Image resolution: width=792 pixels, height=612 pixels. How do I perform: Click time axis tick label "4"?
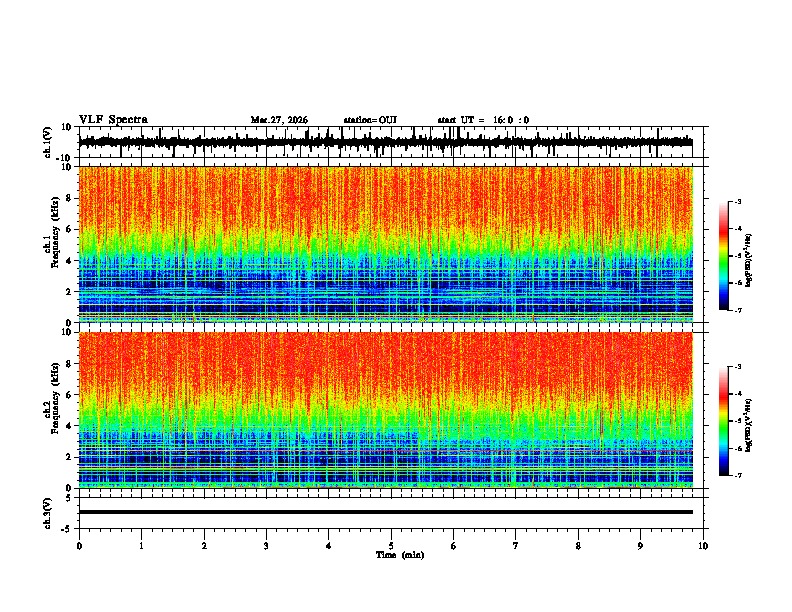point(328,546)
